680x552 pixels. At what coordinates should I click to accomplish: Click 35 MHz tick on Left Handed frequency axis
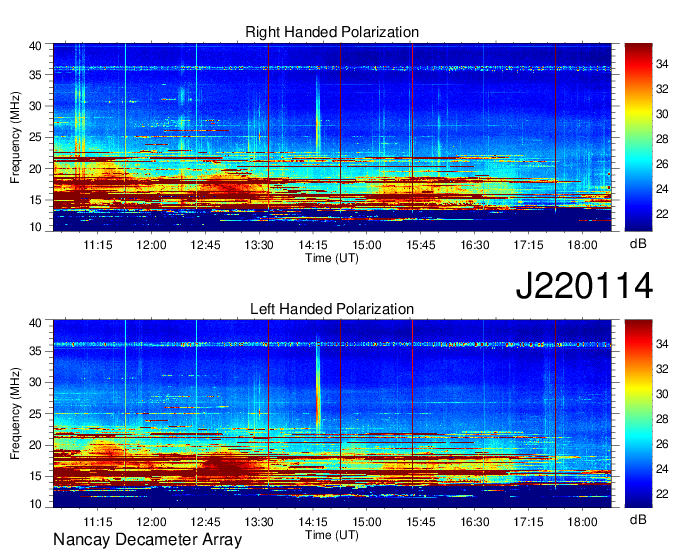pyautogui.click(x=35, y=351)
